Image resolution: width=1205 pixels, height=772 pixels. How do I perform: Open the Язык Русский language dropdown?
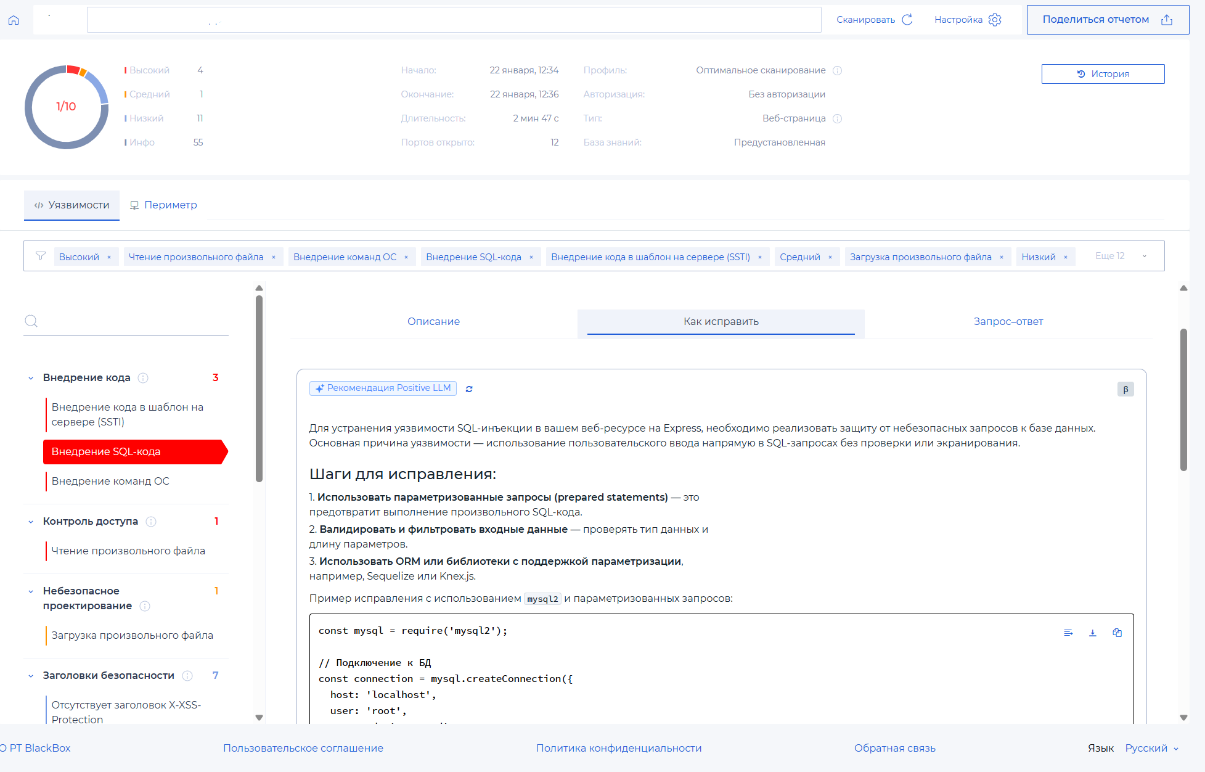[x=1151, y=748]
